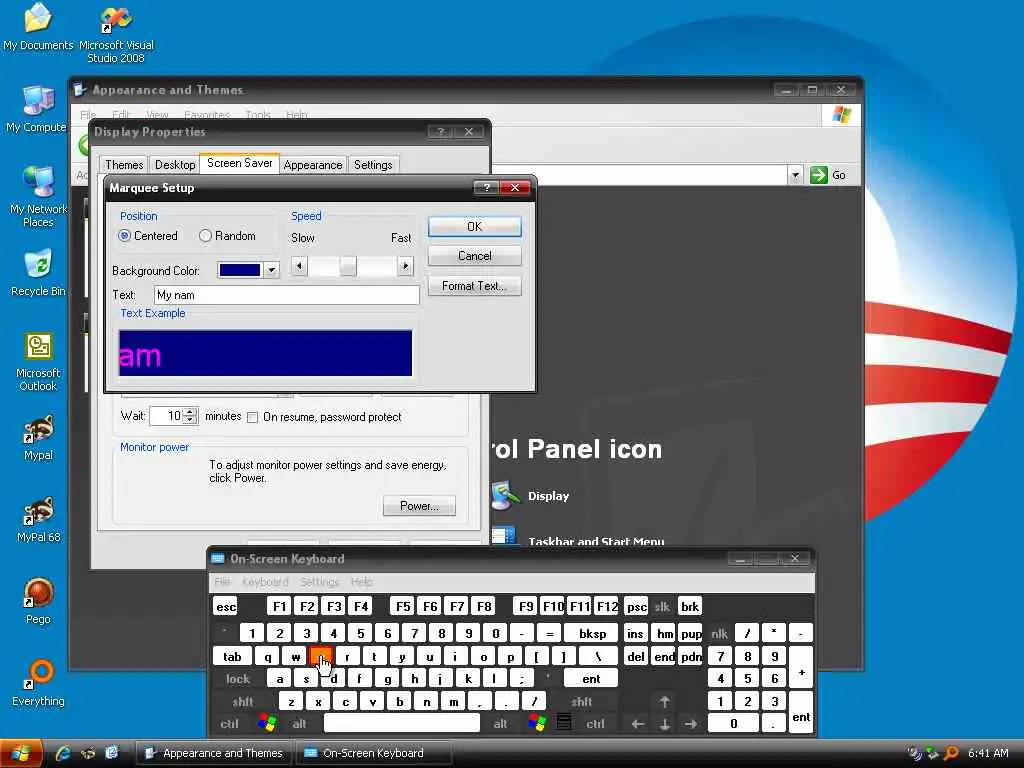This screenshot has width=1024, height=768.
Task: Launch Microsoft Outlook from desktop
Action: (38, 362)
